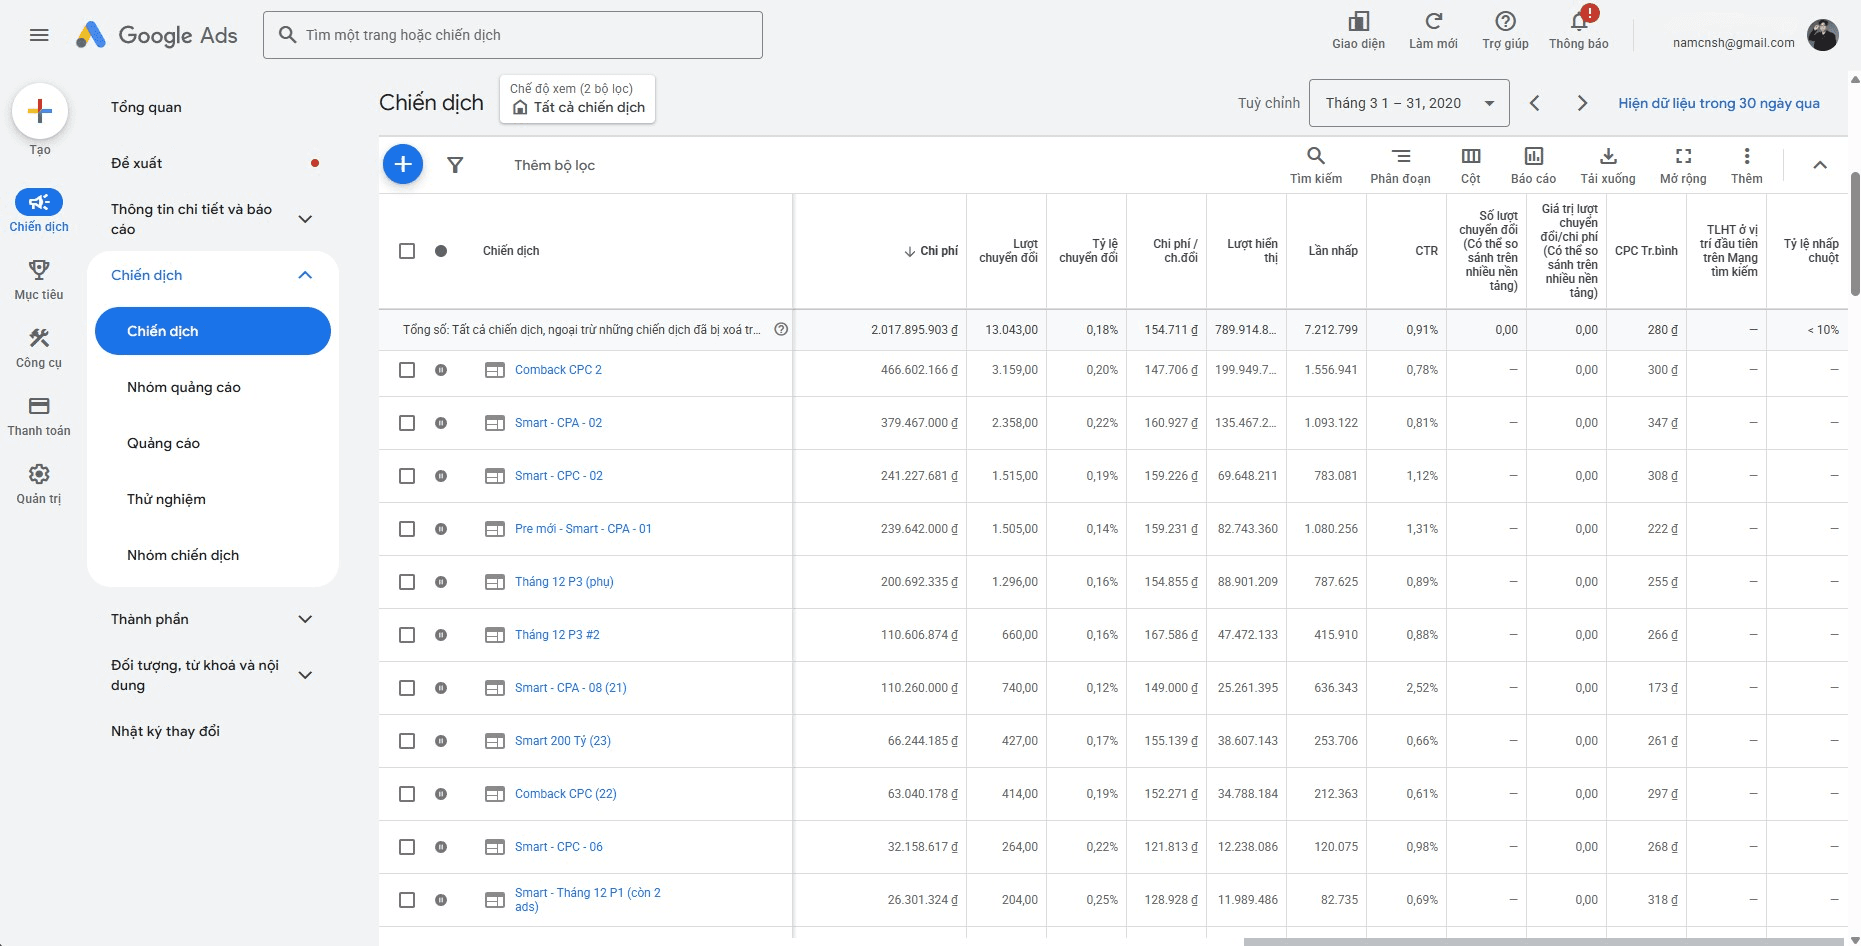Collapse the Chiến dịch sidebar section

pyautogui.click(x=306, y=275)
